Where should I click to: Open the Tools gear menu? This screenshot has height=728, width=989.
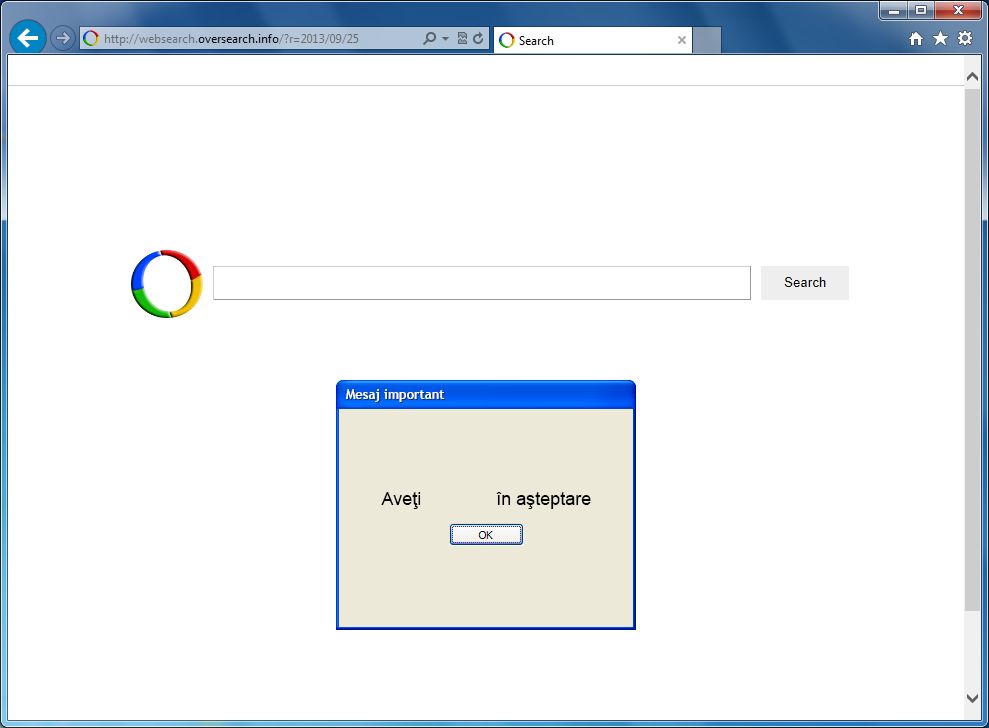pos(965,38)
